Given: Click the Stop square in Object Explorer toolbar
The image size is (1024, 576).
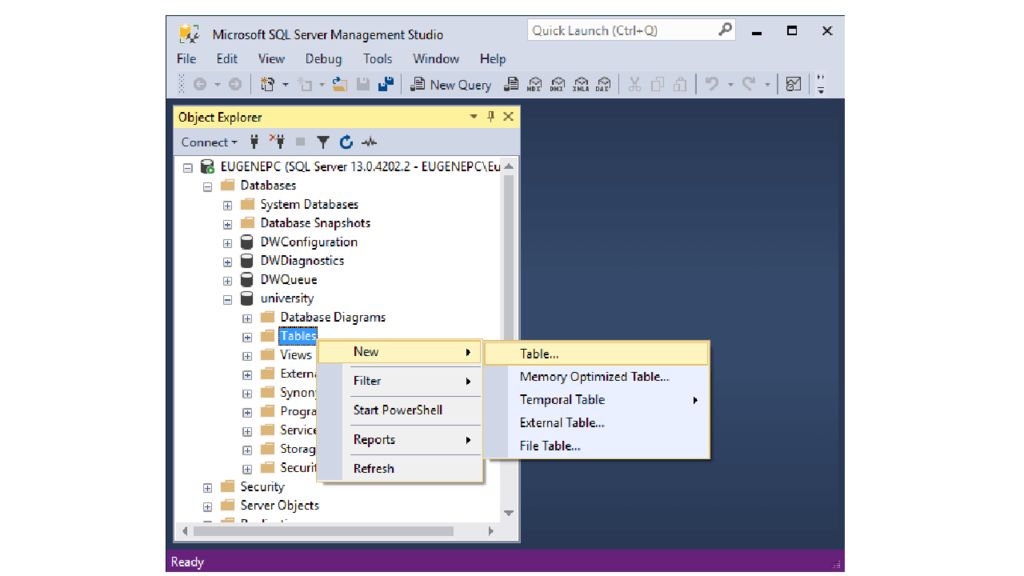Looking at the screenshot, I should (x=300, y=142).
